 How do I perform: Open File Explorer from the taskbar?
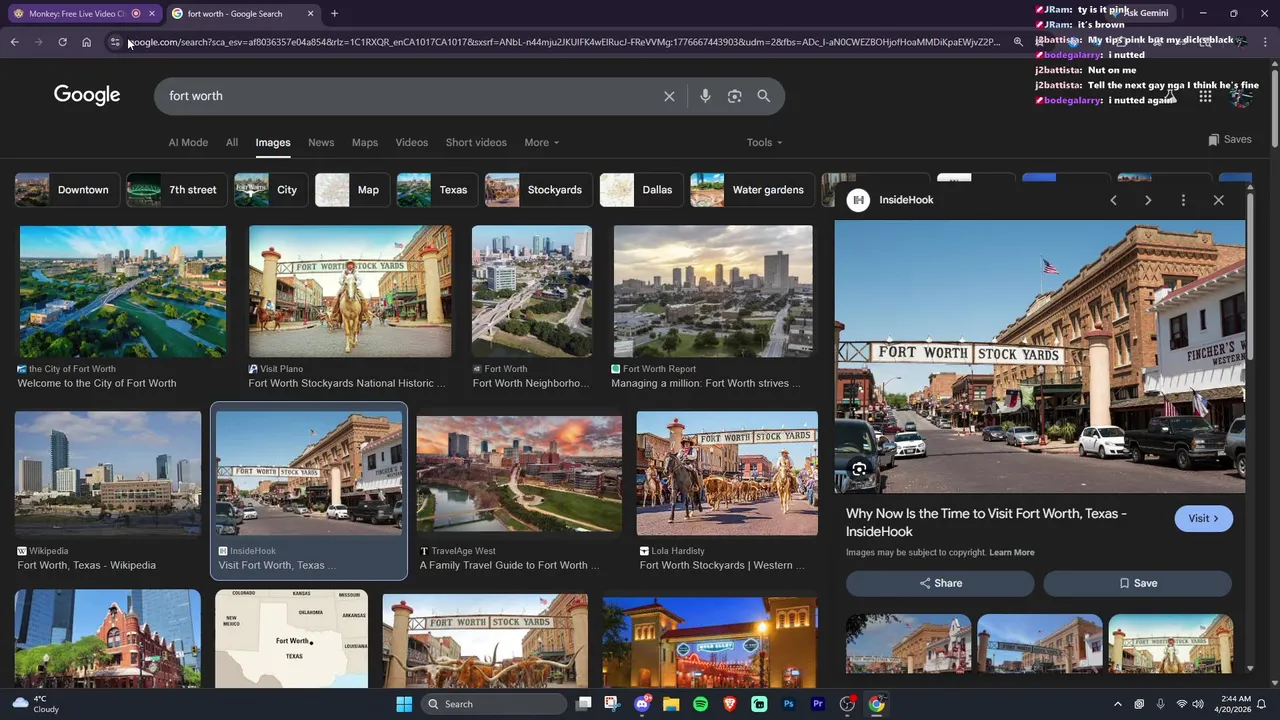(671, 704)
